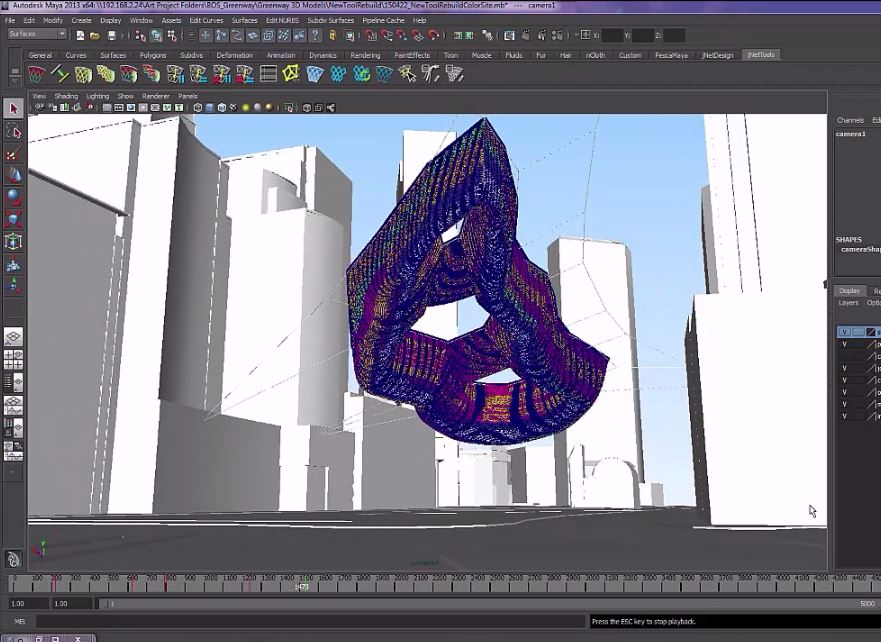The width and height of the screenshot is (881, 642).
Task: Switch to the jNetDesign shelf tab
Action: (x=717, y=55)
